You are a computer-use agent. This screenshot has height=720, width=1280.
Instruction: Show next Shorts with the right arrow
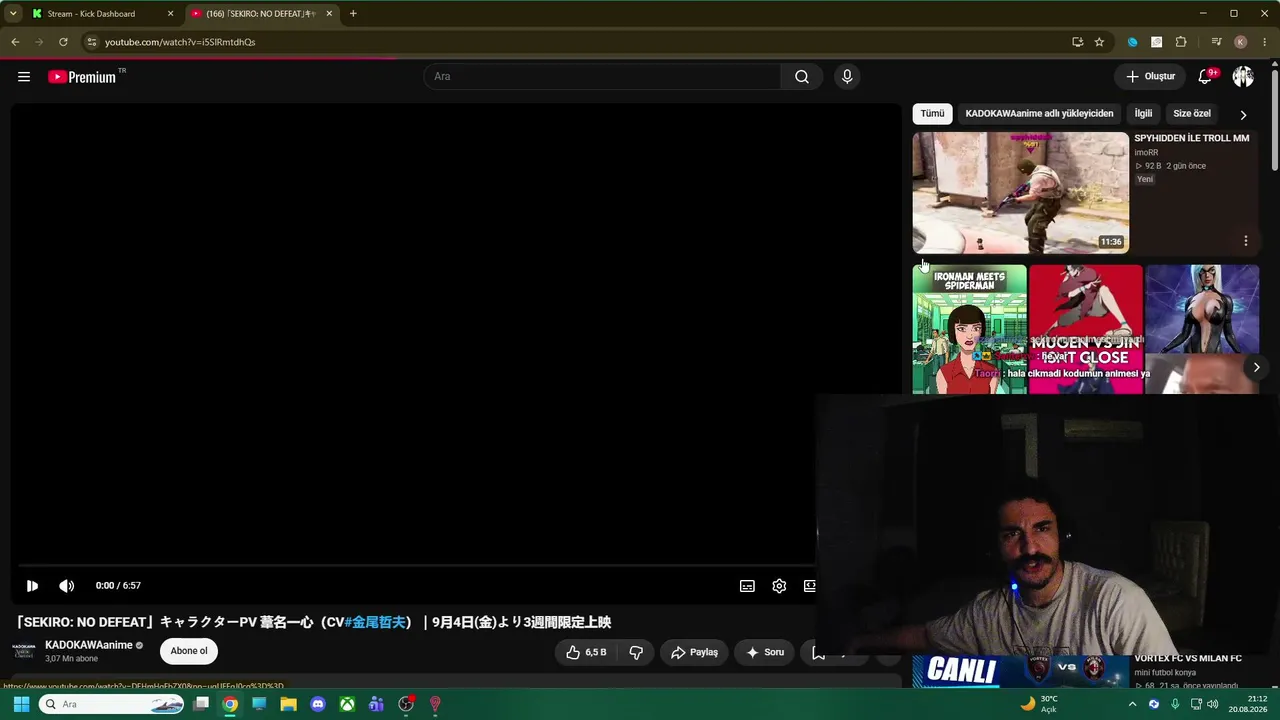point(1256,368)
